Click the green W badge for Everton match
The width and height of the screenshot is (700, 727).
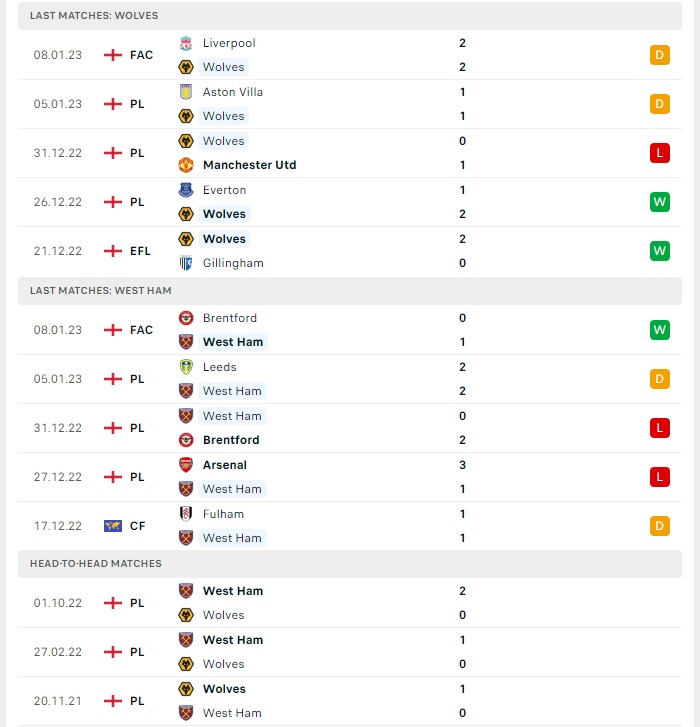coord(660,202)
